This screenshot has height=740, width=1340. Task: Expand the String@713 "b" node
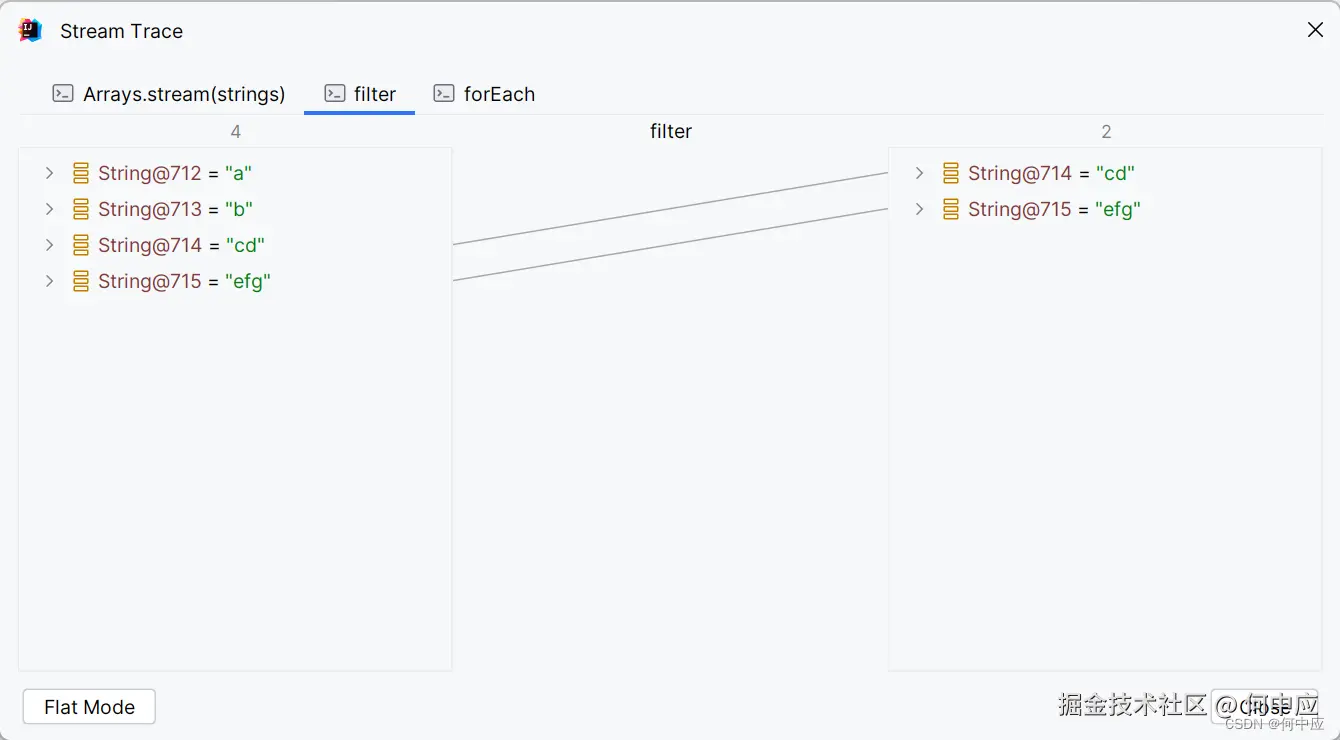(x=49, y=210)
